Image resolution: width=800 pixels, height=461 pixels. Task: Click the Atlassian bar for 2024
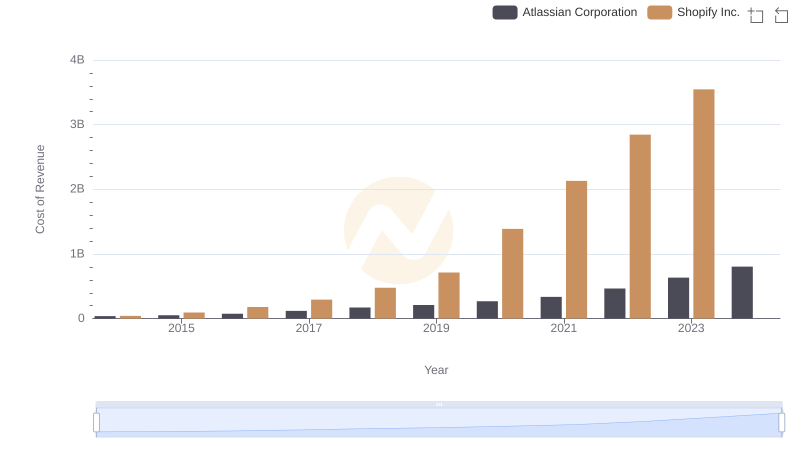742,292
